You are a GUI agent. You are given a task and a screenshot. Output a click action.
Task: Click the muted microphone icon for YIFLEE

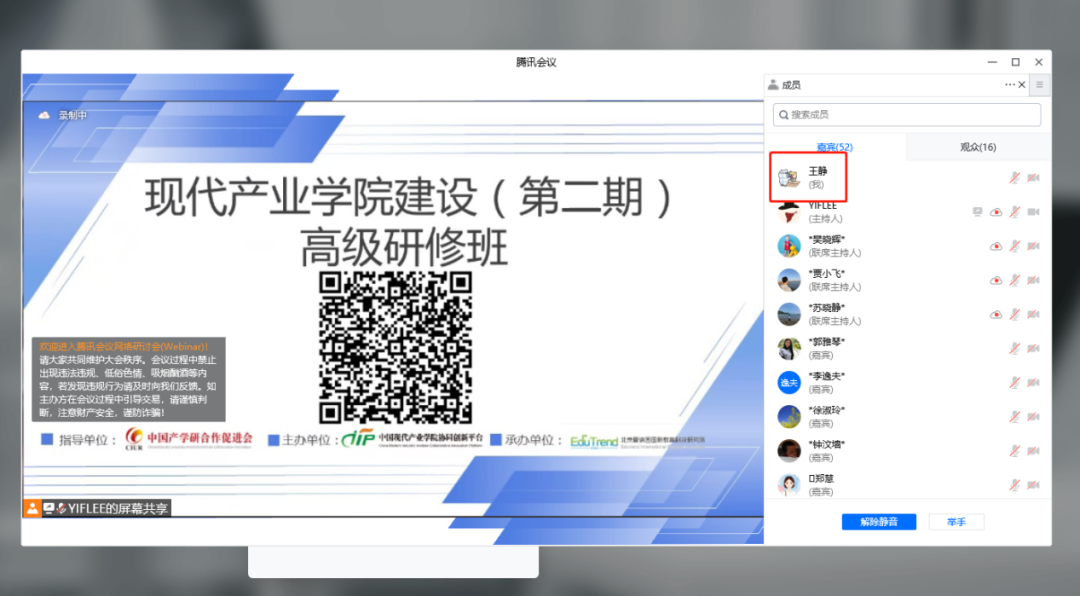pyautogui.click(x=1015, y=212)
